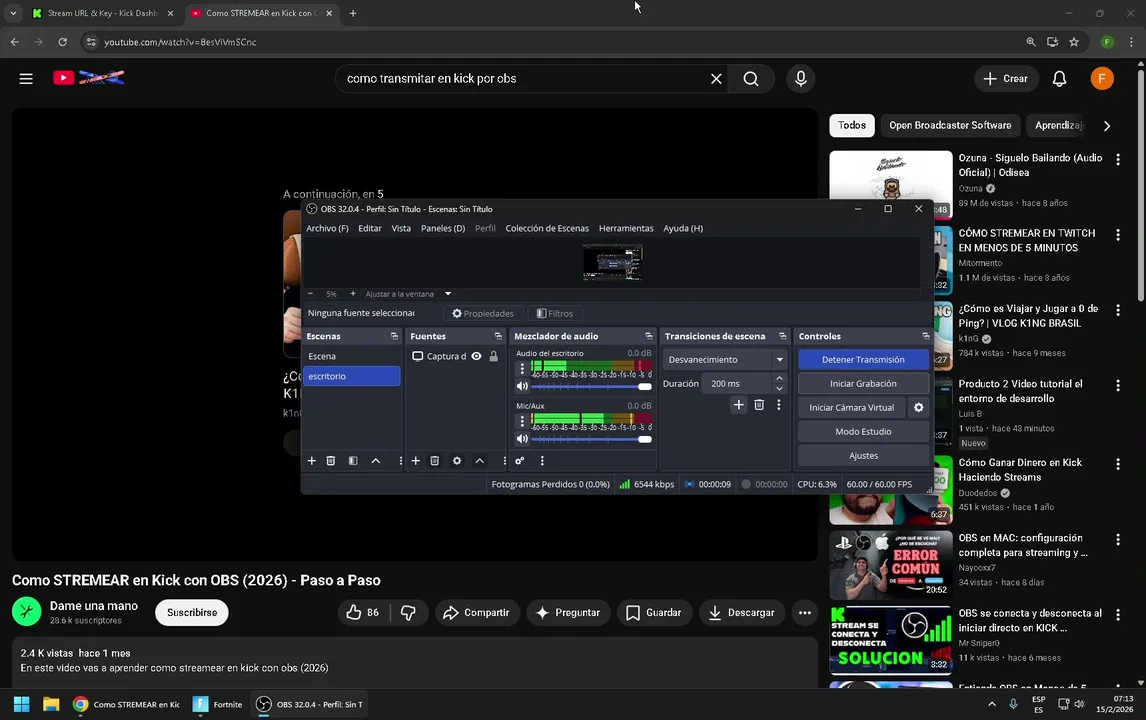Like the video with thumbs up
The height and width of the screenshot is (720, 1146).
click(363, 613)
